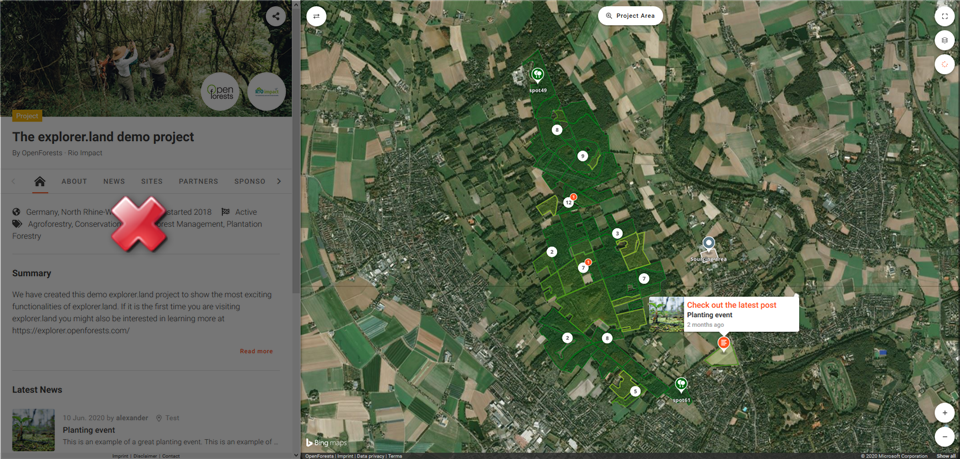The width and height of the screenshot is (960, 459).
Task: Open the map layers selector
Action: [x=945, y=40]
